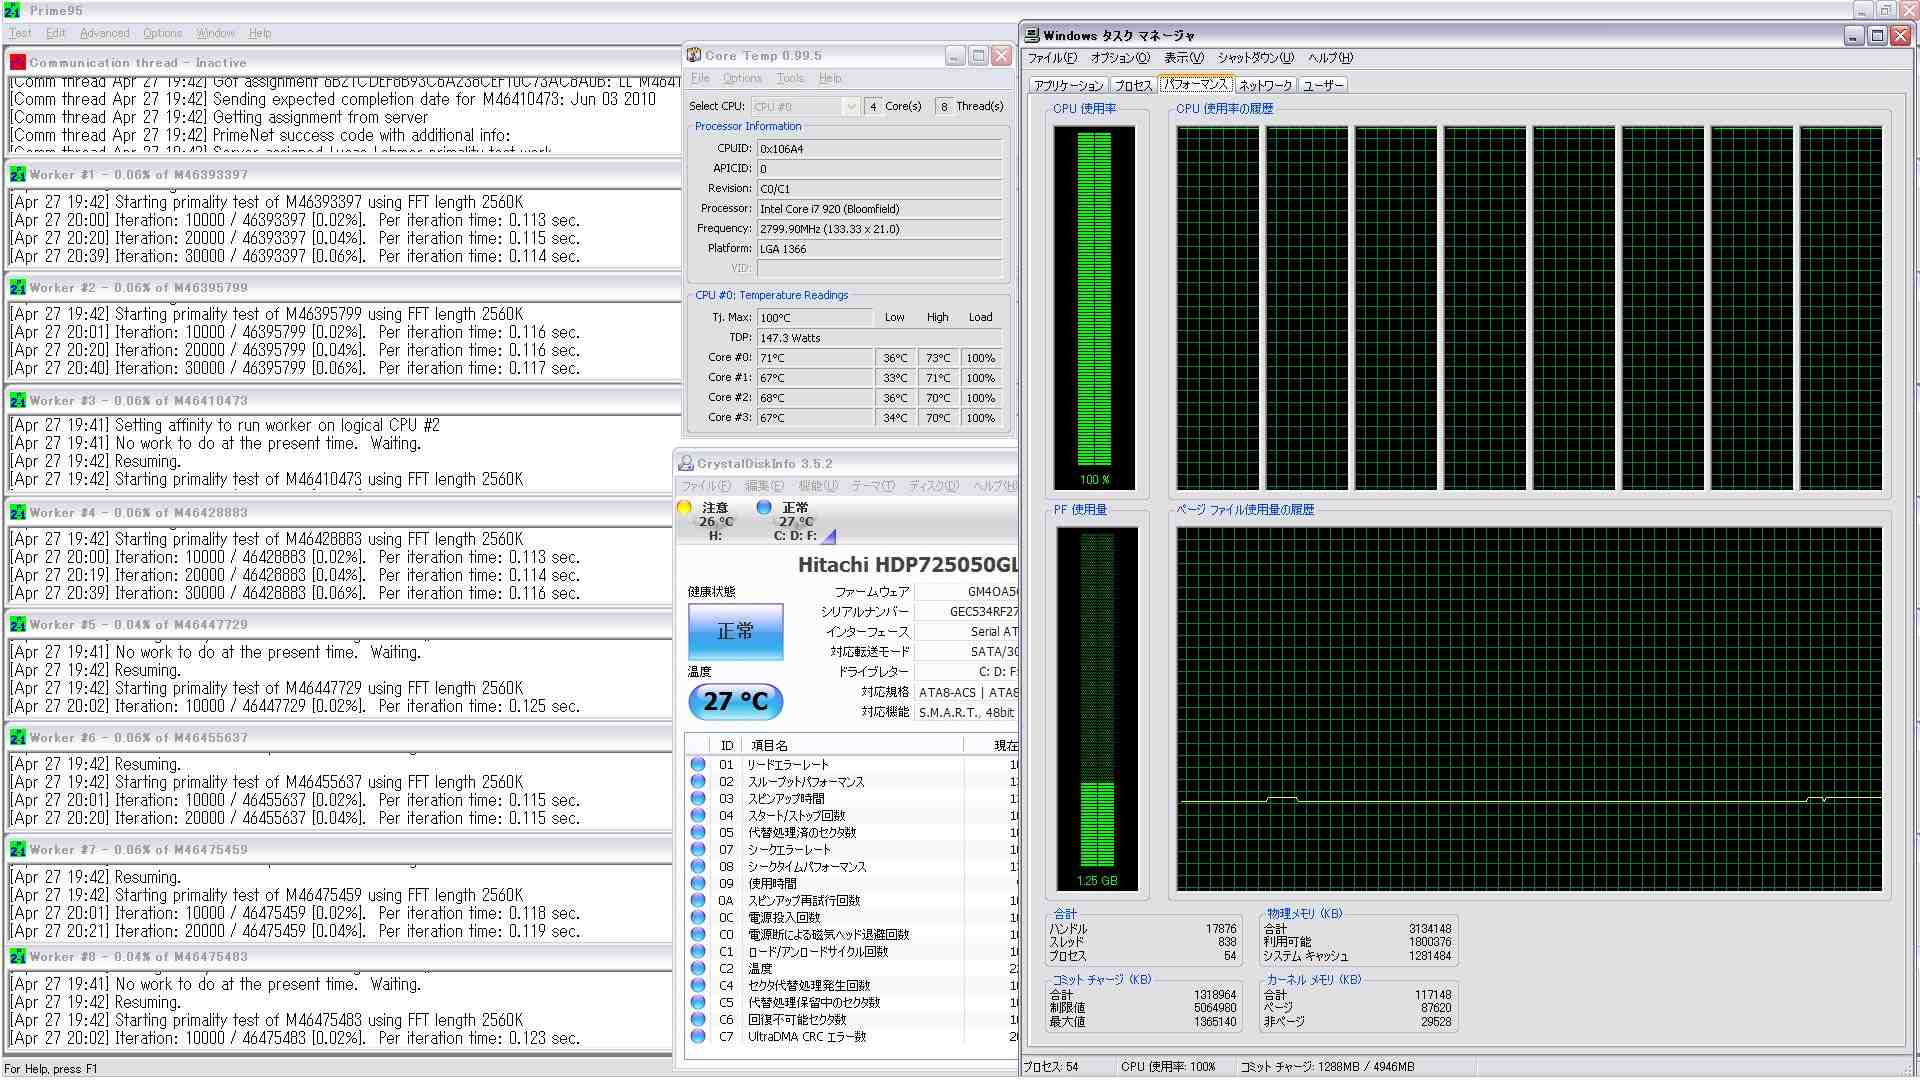Screen dimensions: 1920x1080
Task: Click the Core Temp title bar icon
Action: (694, 56)
